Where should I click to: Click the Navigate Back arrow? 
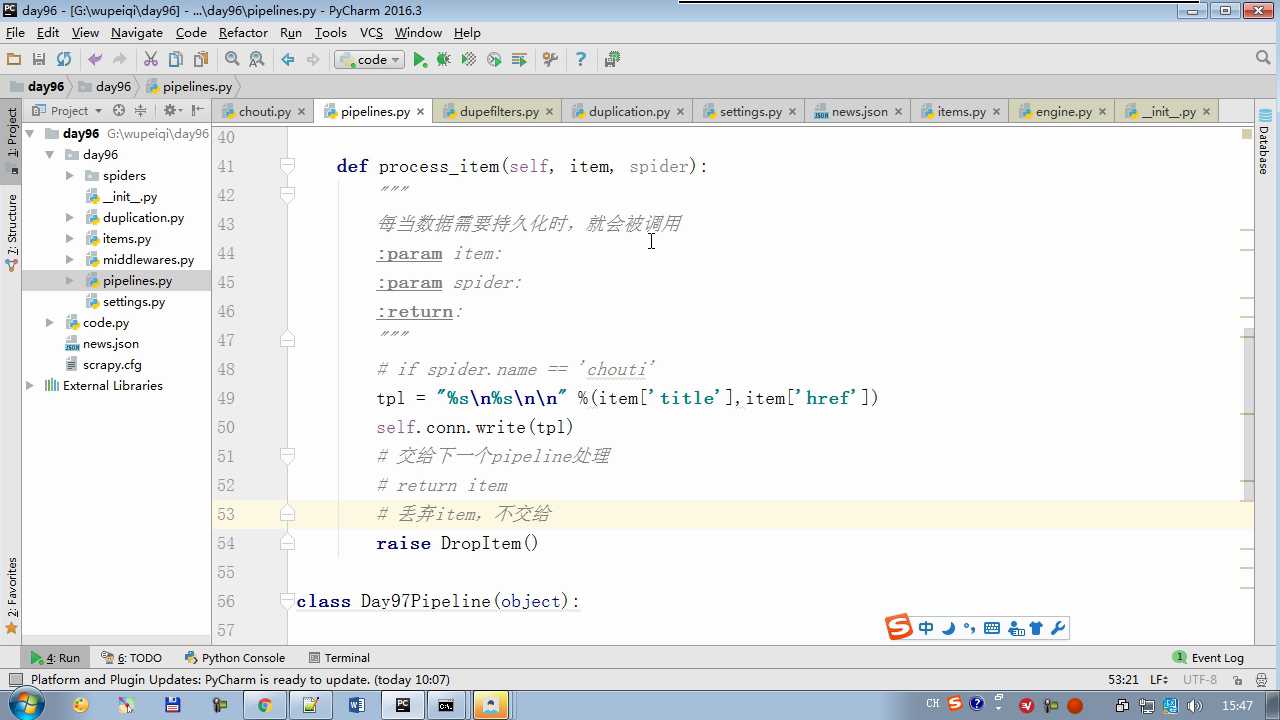[x=288, y=60]
